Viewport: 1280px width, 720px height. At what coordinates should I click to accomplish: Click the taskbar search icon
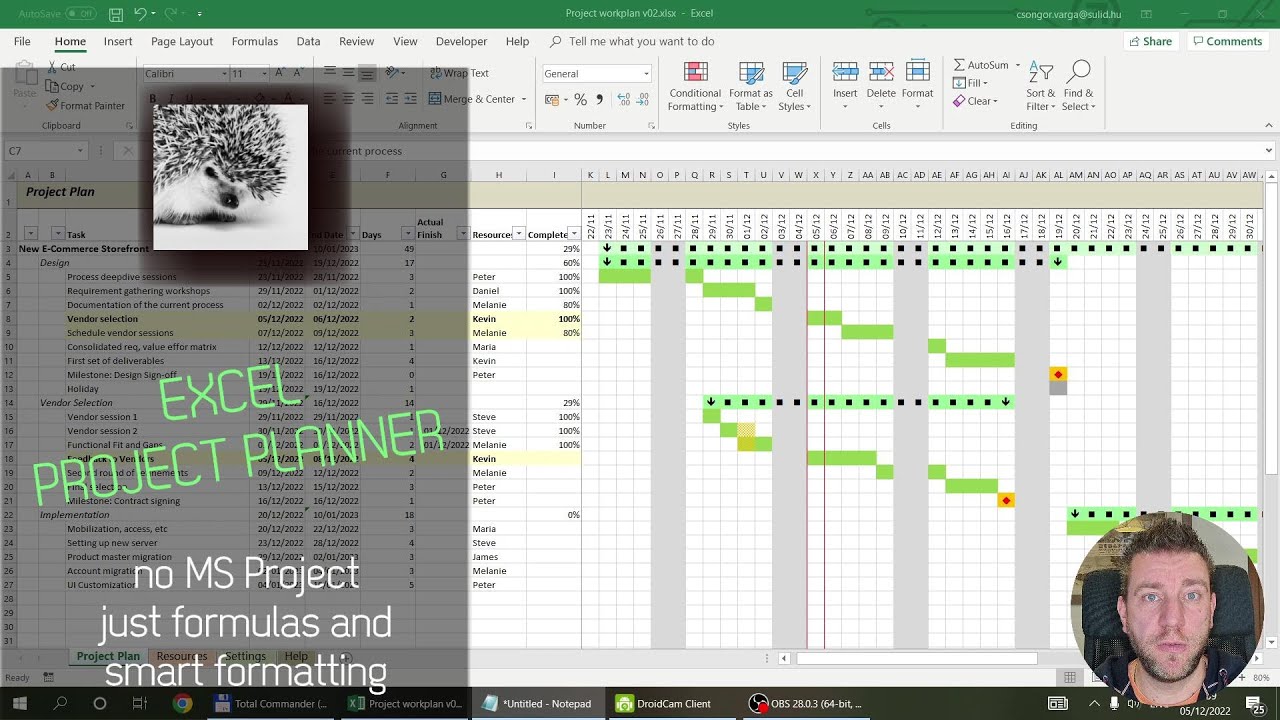[60, 703]
